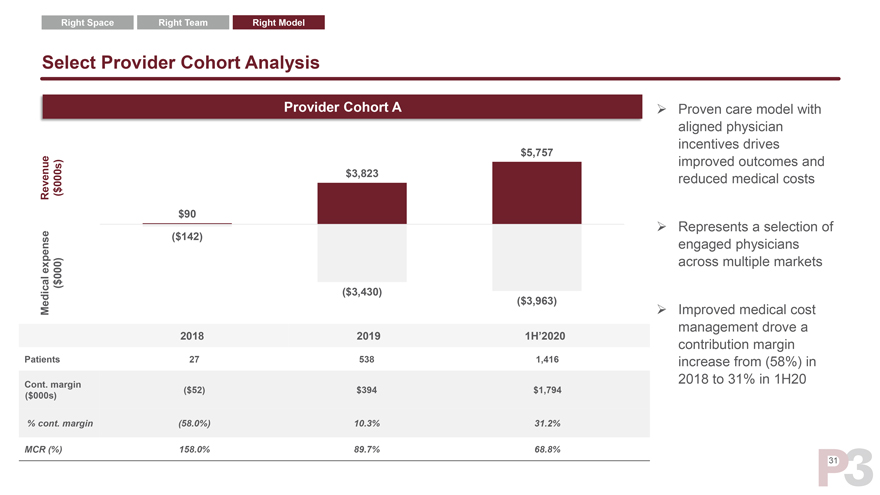Image resolution: width=880 pixels, height=495 pixels.
Task: Select the Provider Cohort A header banner
Action: pyautogui.click(x=342, y=107)
